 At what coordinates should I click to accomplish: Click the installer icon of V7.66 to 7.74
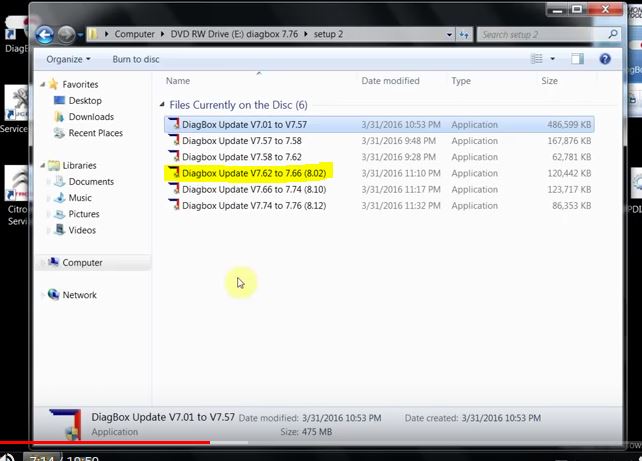(174, 188)
